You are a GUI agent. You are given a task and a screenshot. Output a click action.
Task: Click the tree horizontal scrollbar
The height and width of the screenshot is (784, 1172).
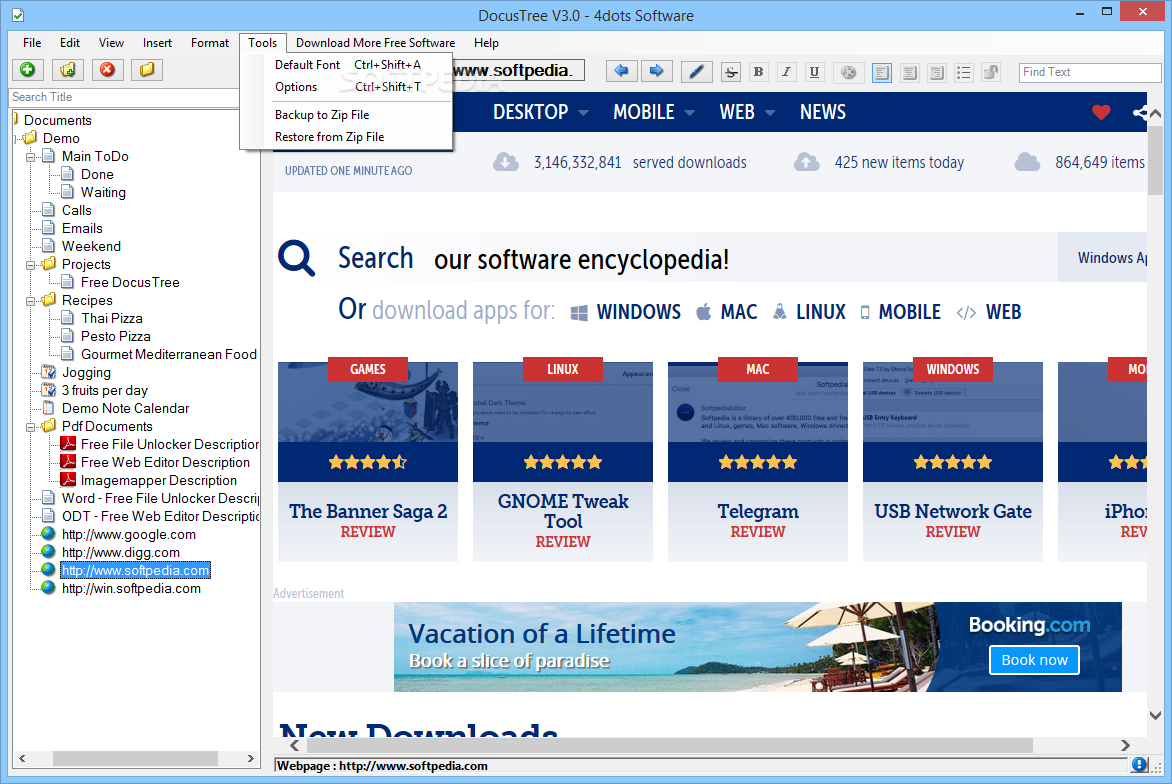click(x=135, y=758)
